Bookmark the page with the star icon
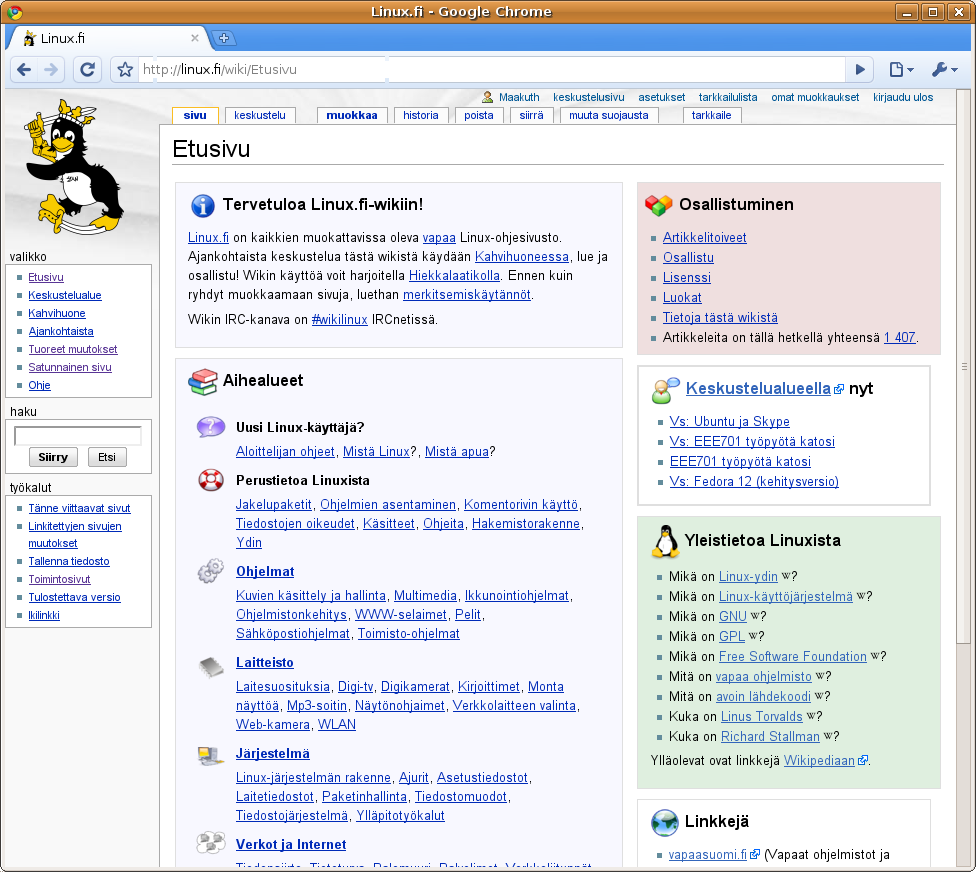 (125, 70)
